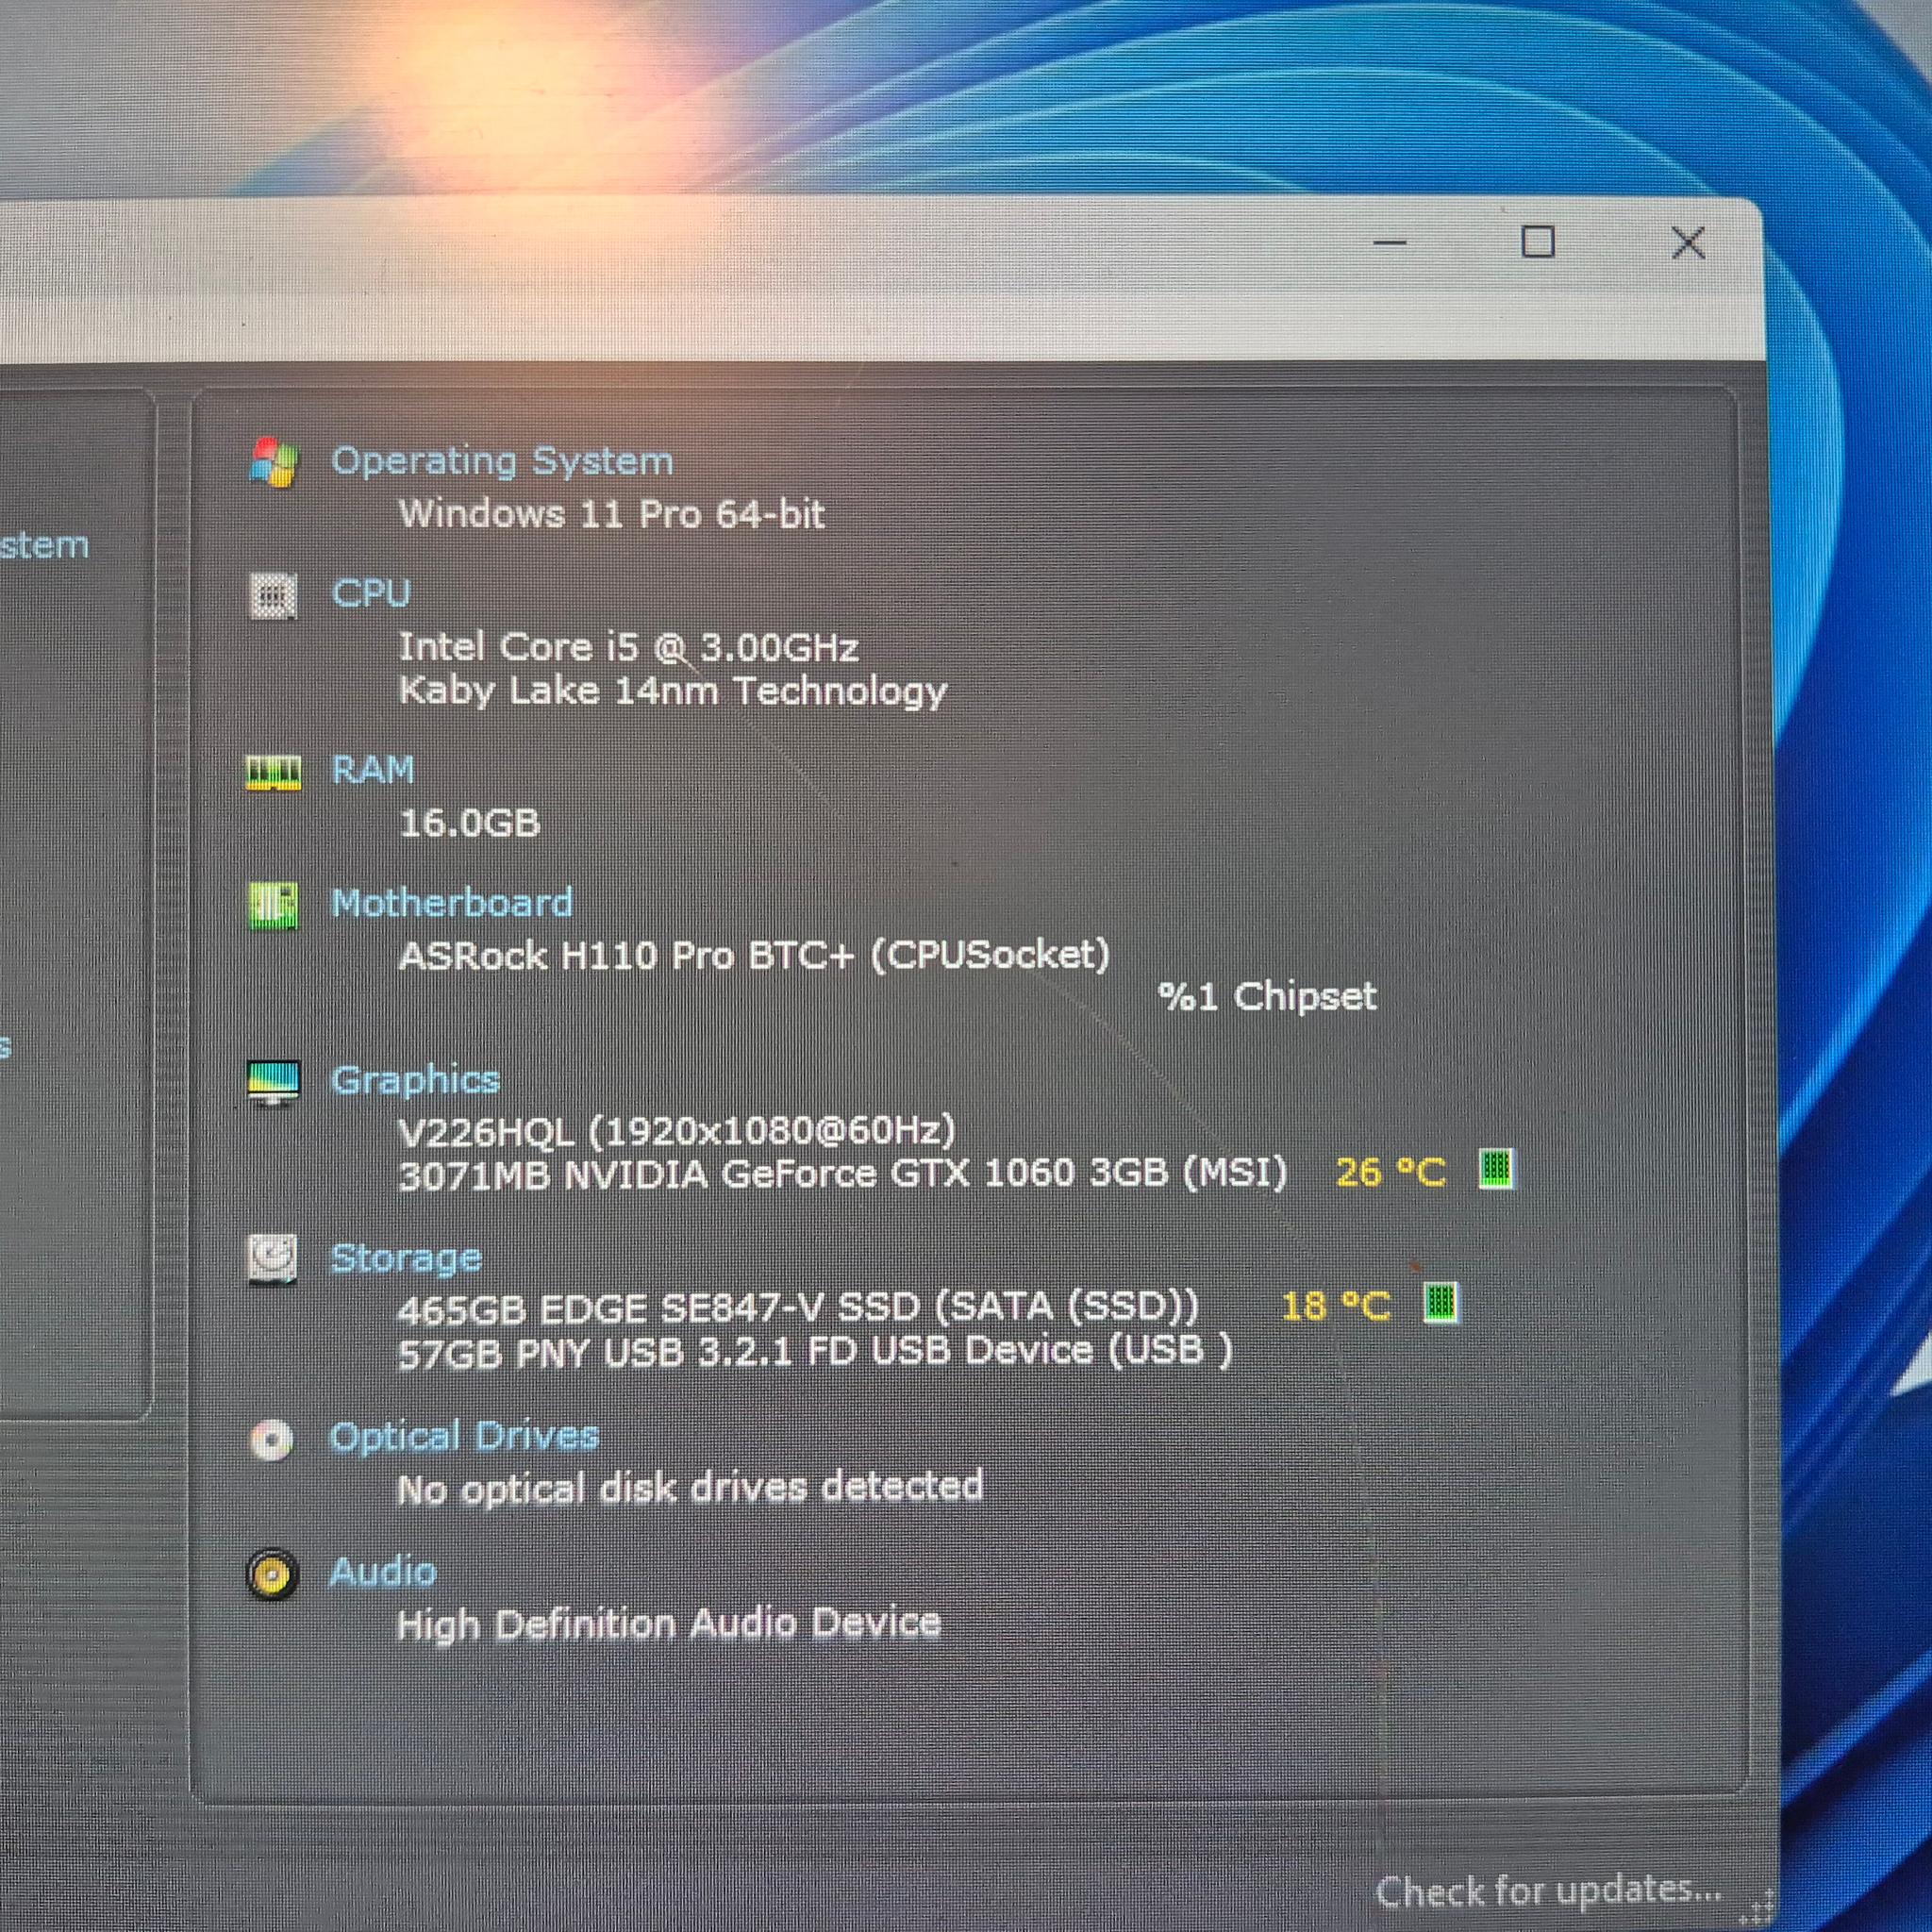Select the 16.0GB RAM value
The width and height of the screenshot is (1932, 1932).
(x=469, y=824)
